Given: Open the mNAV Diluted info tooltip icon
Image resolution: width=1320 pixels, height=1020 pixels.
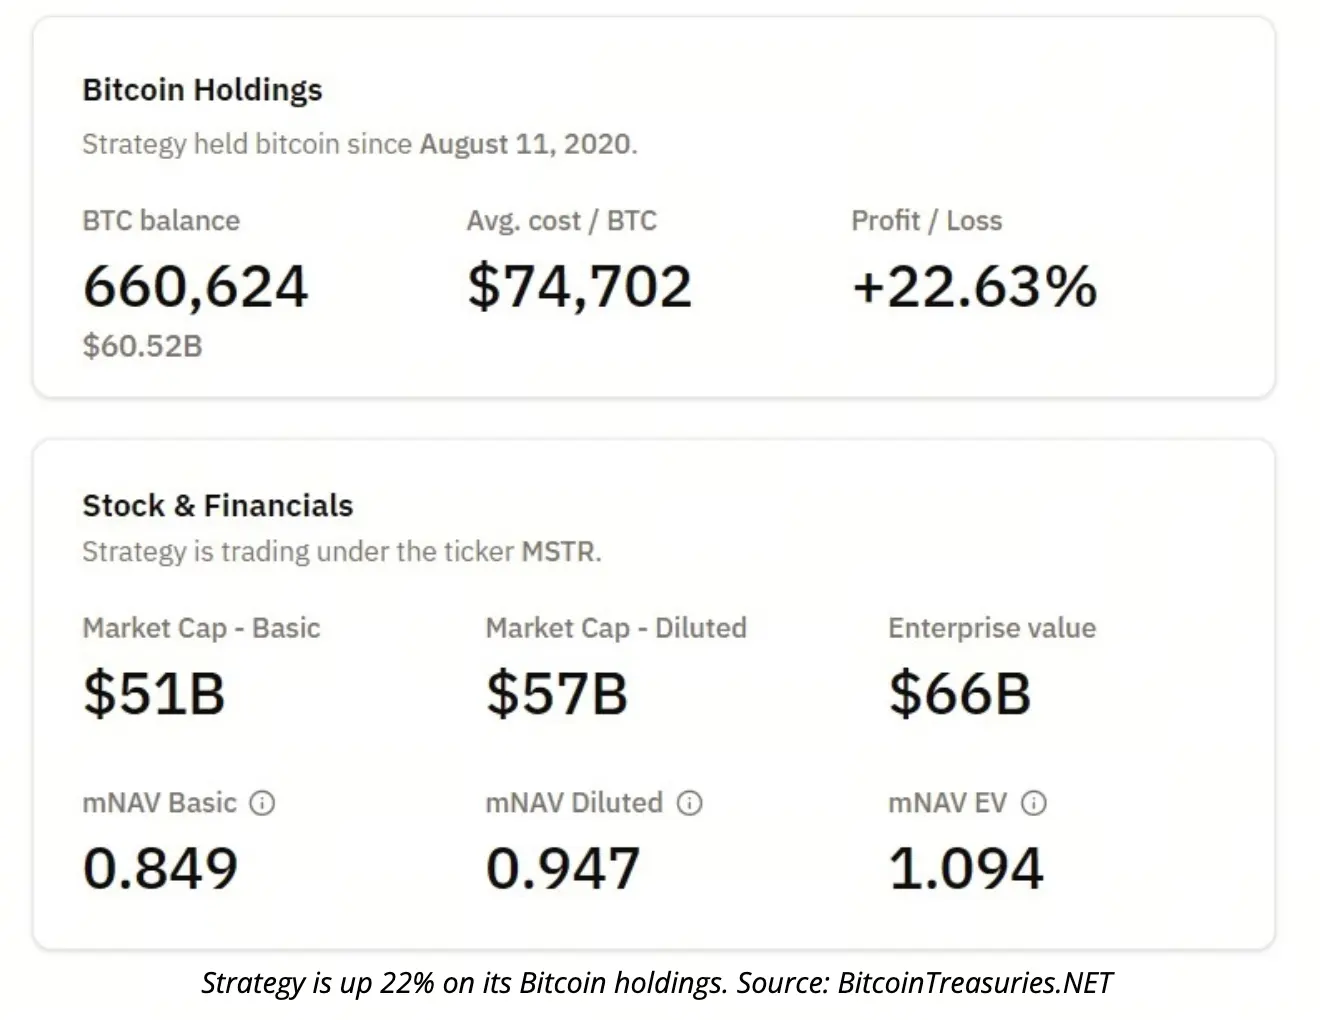Looking at the screenshot, I should (690, 803).
